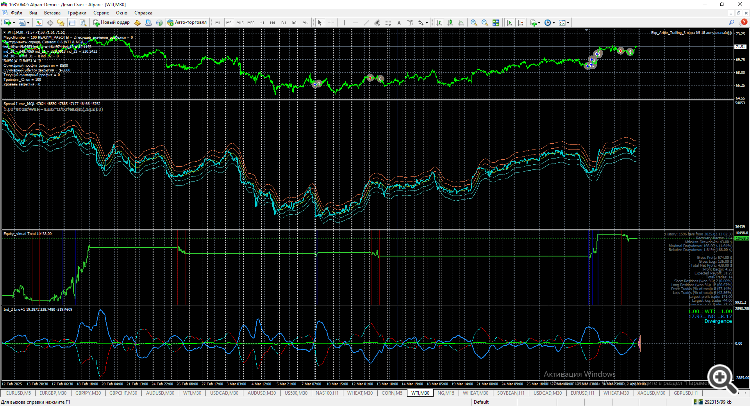Open the search magnifier in toolbar
This screenshot has height=406, width=750.
point(731,22)
